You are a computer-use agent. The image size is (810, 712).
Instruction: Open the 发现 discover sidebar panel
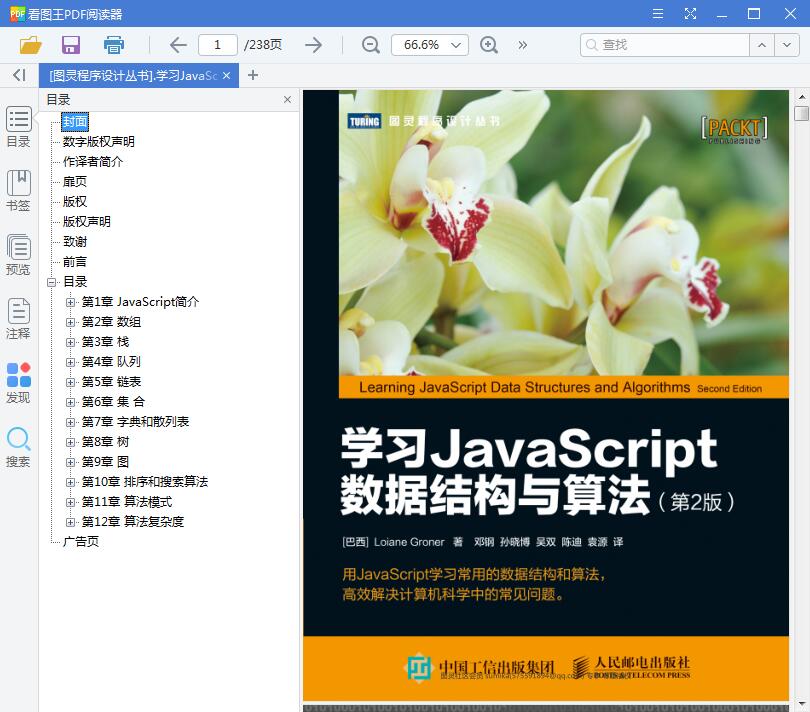pos(19,383)
